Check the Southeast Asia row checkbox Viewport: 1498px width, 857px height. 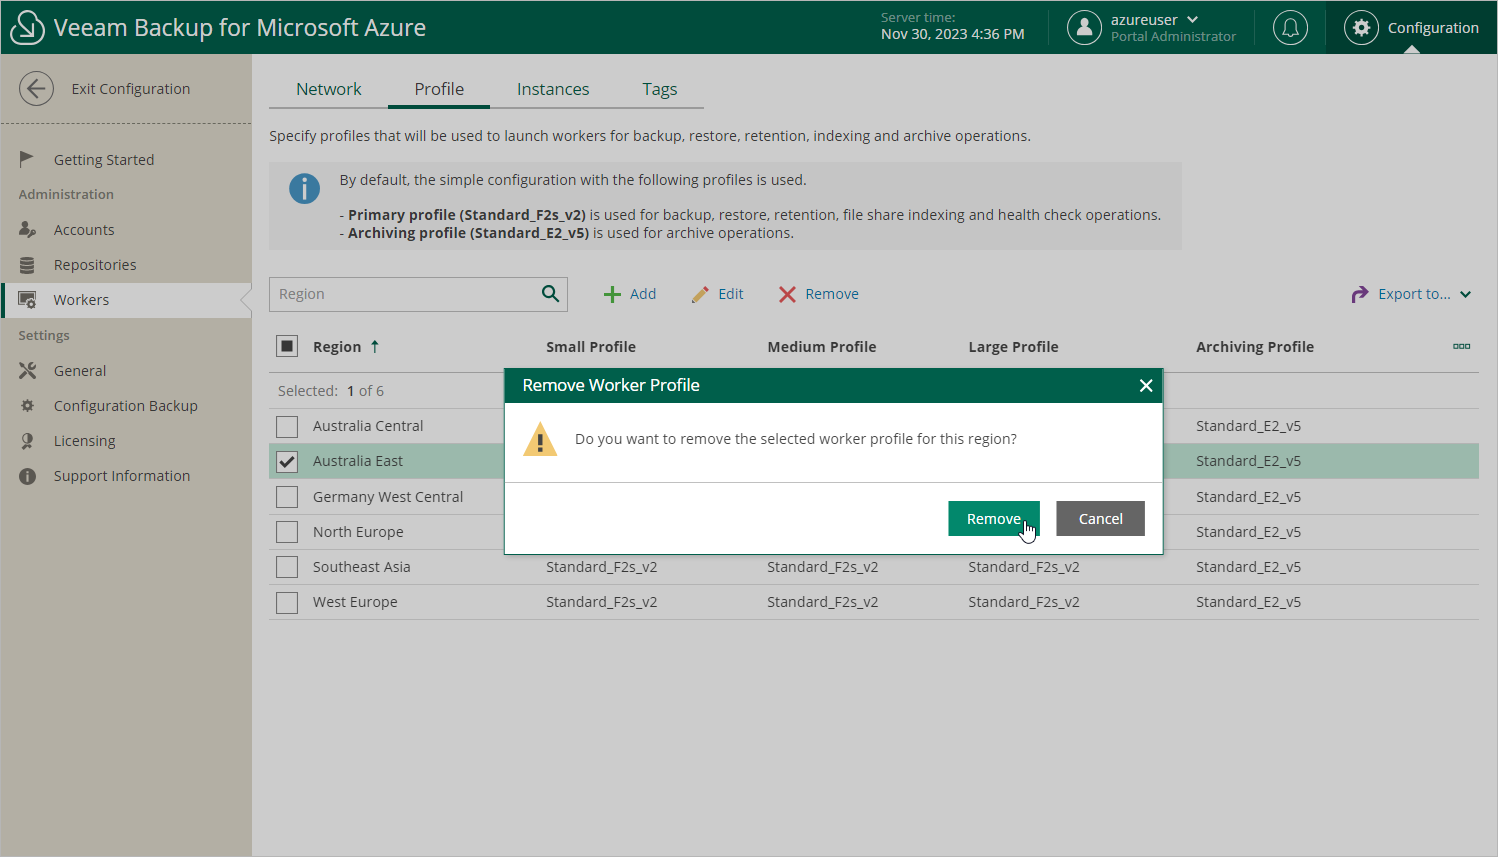287,567
